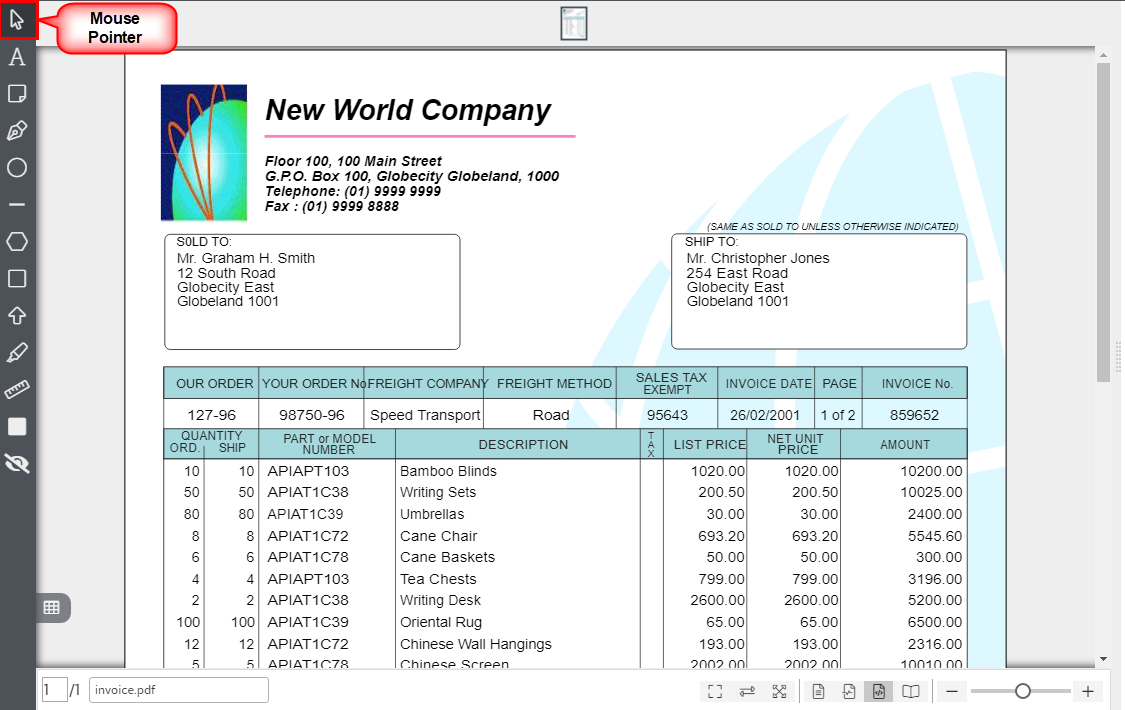
Task: Select the ruler measurement tool
Action: (17, 389)
